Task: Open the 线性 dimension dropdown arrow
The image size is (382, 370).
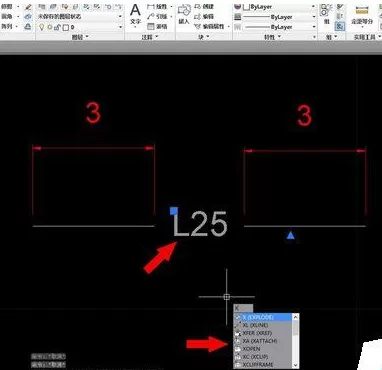Action: coord(172,7)
